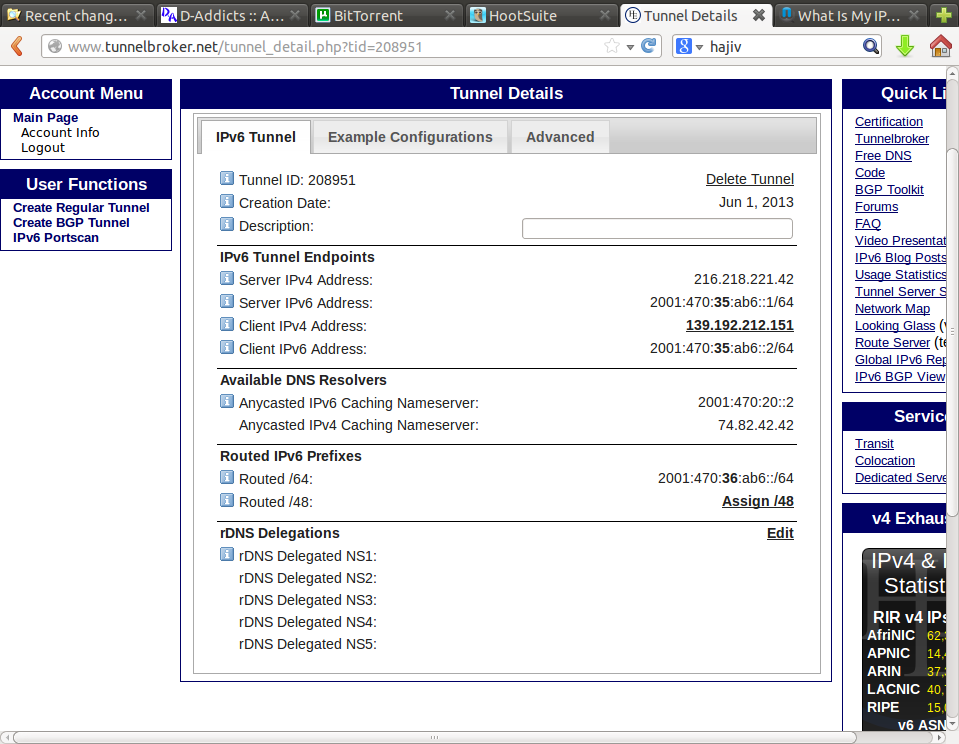959x744 pixels.
Task: Switch to the Example Configurations tab
Action: [x=410, y=137]
